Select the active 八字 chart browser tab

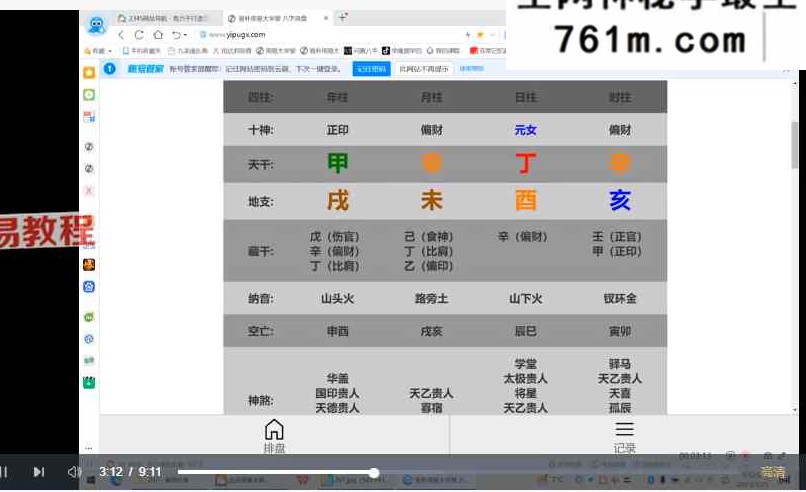point(272,18)
